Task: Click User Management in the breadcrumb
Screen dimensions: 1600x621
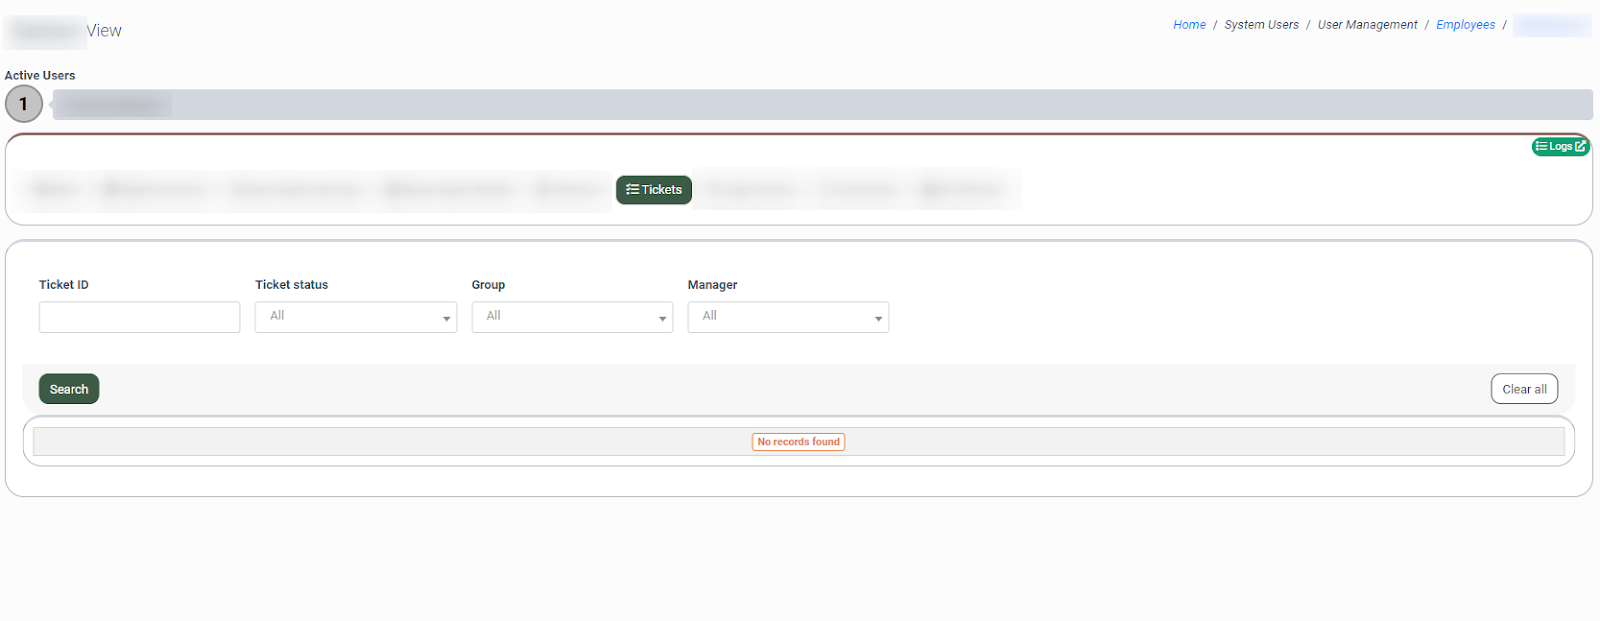Action: [1367, 25]
